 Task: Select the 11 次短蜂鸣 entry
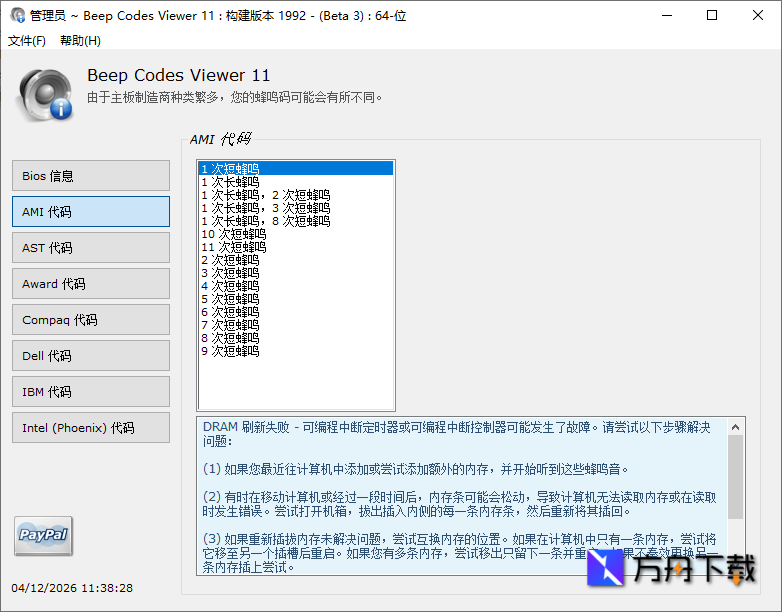pyautogui.click(x=296, y=246)
